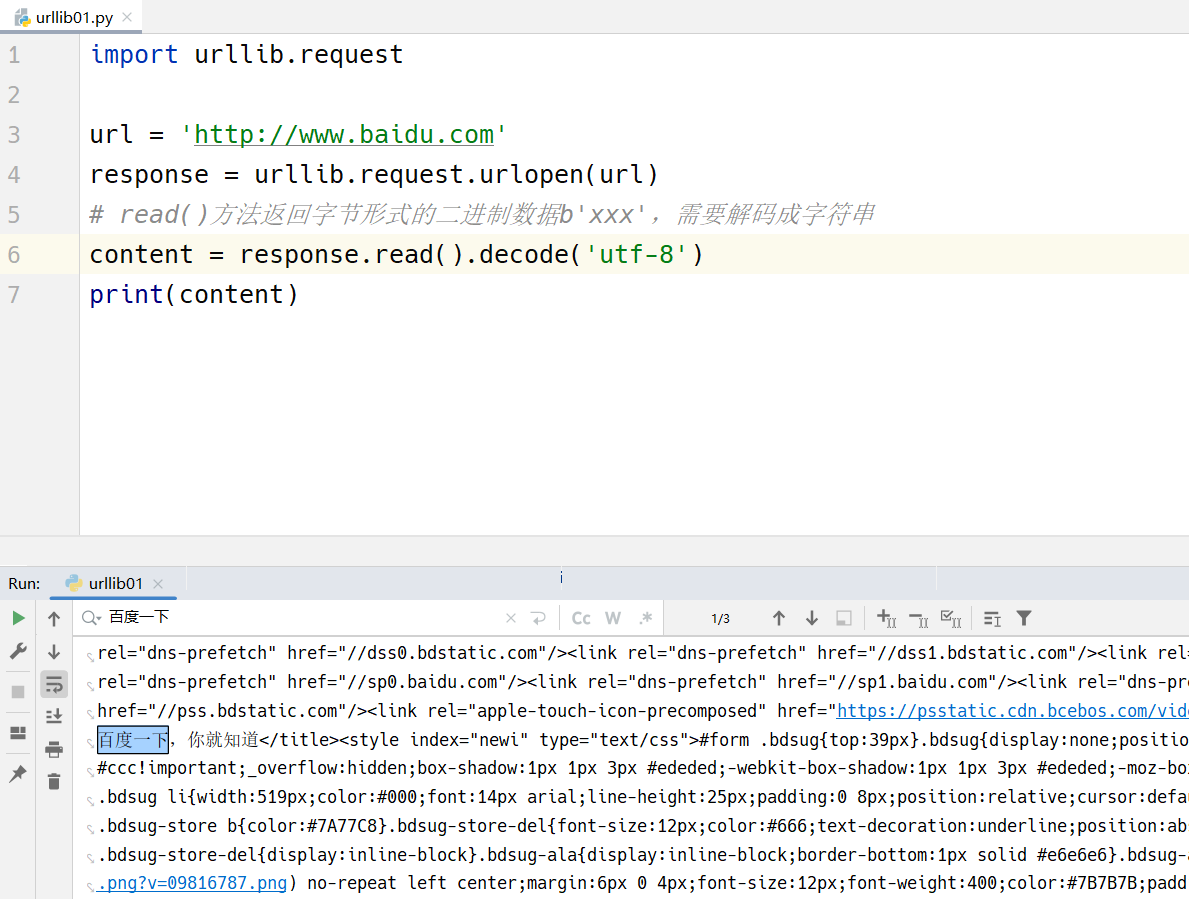Screen dimensions: 1189x899
Task: Rerun urllib01 with green play icon
Action: (x=18, y=619)
